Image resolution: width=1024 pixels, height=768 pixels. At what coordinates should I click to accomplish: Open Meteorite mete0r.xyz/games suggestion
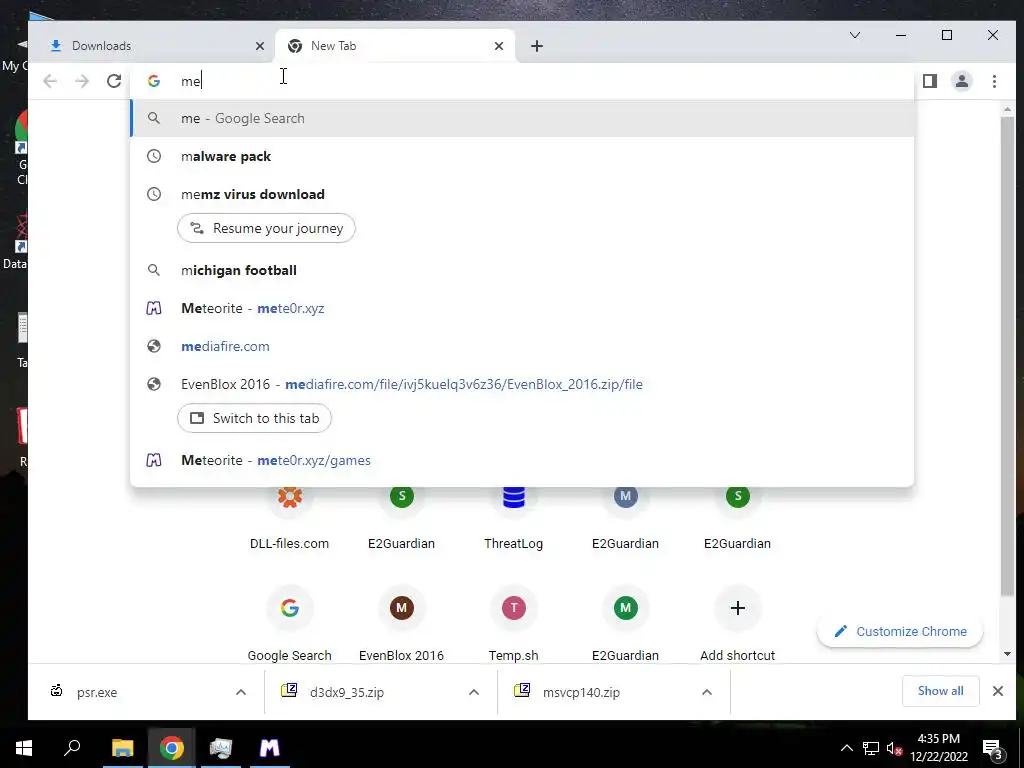click(x=522, y=460)
